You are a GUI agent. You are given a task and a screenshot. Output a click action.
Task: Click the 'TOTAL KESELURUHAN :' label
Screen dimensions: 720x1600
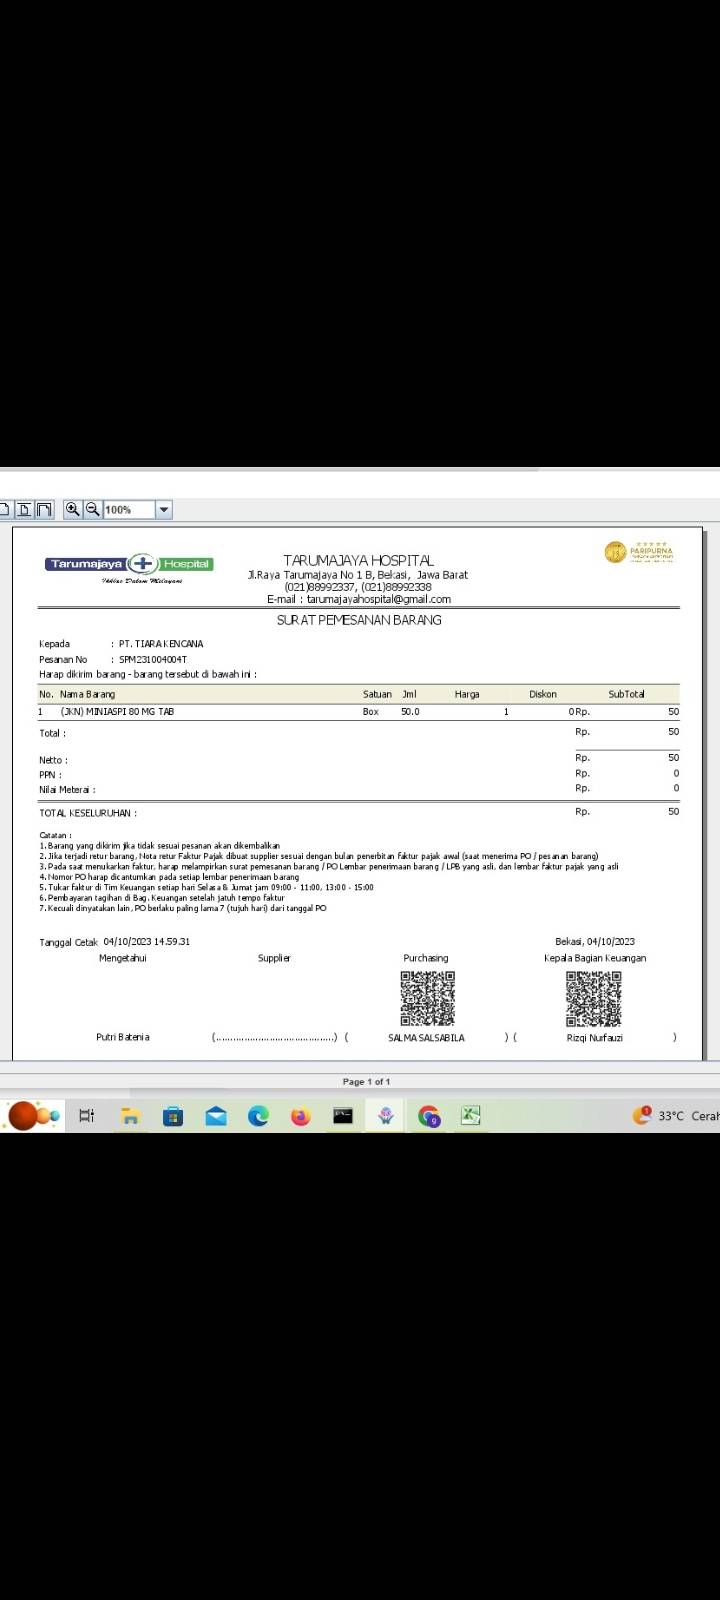(x=88, y=813)
